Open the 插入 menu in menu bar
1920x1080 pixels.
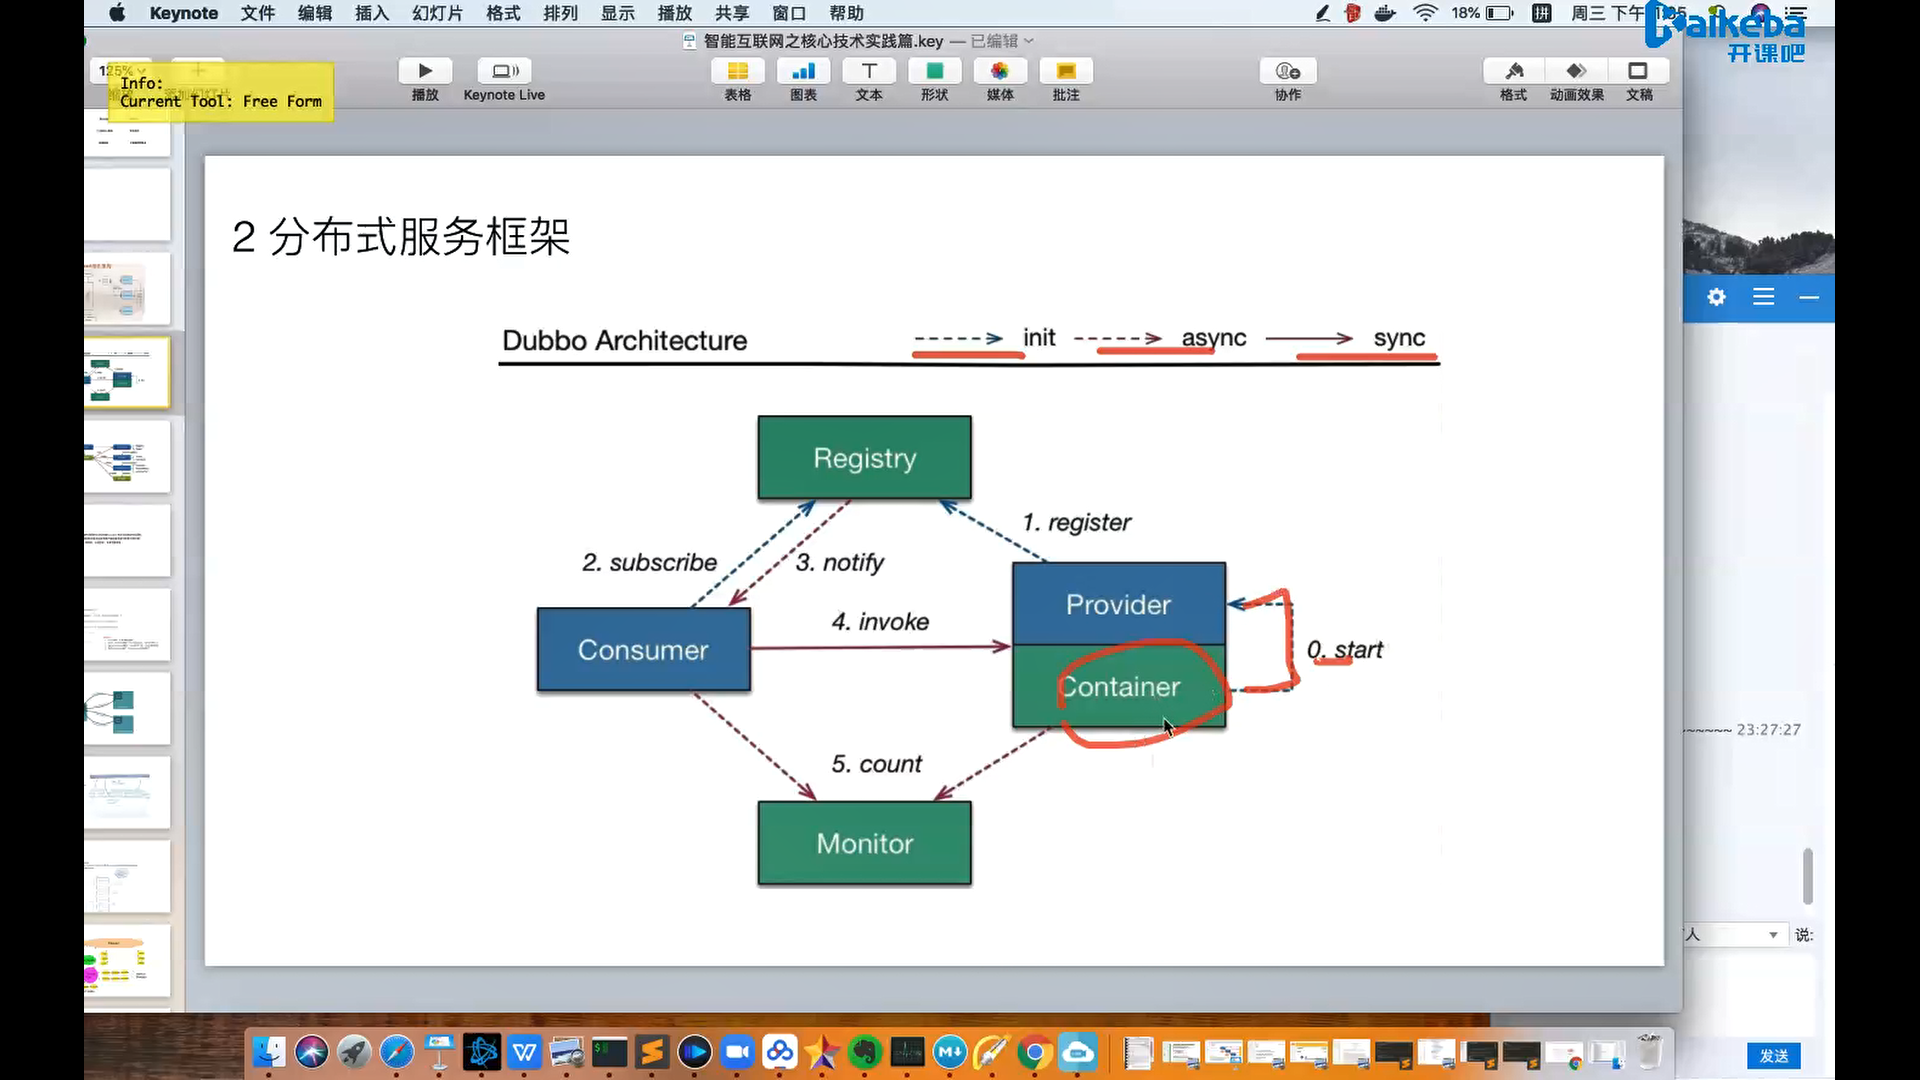tap(371, 13)
